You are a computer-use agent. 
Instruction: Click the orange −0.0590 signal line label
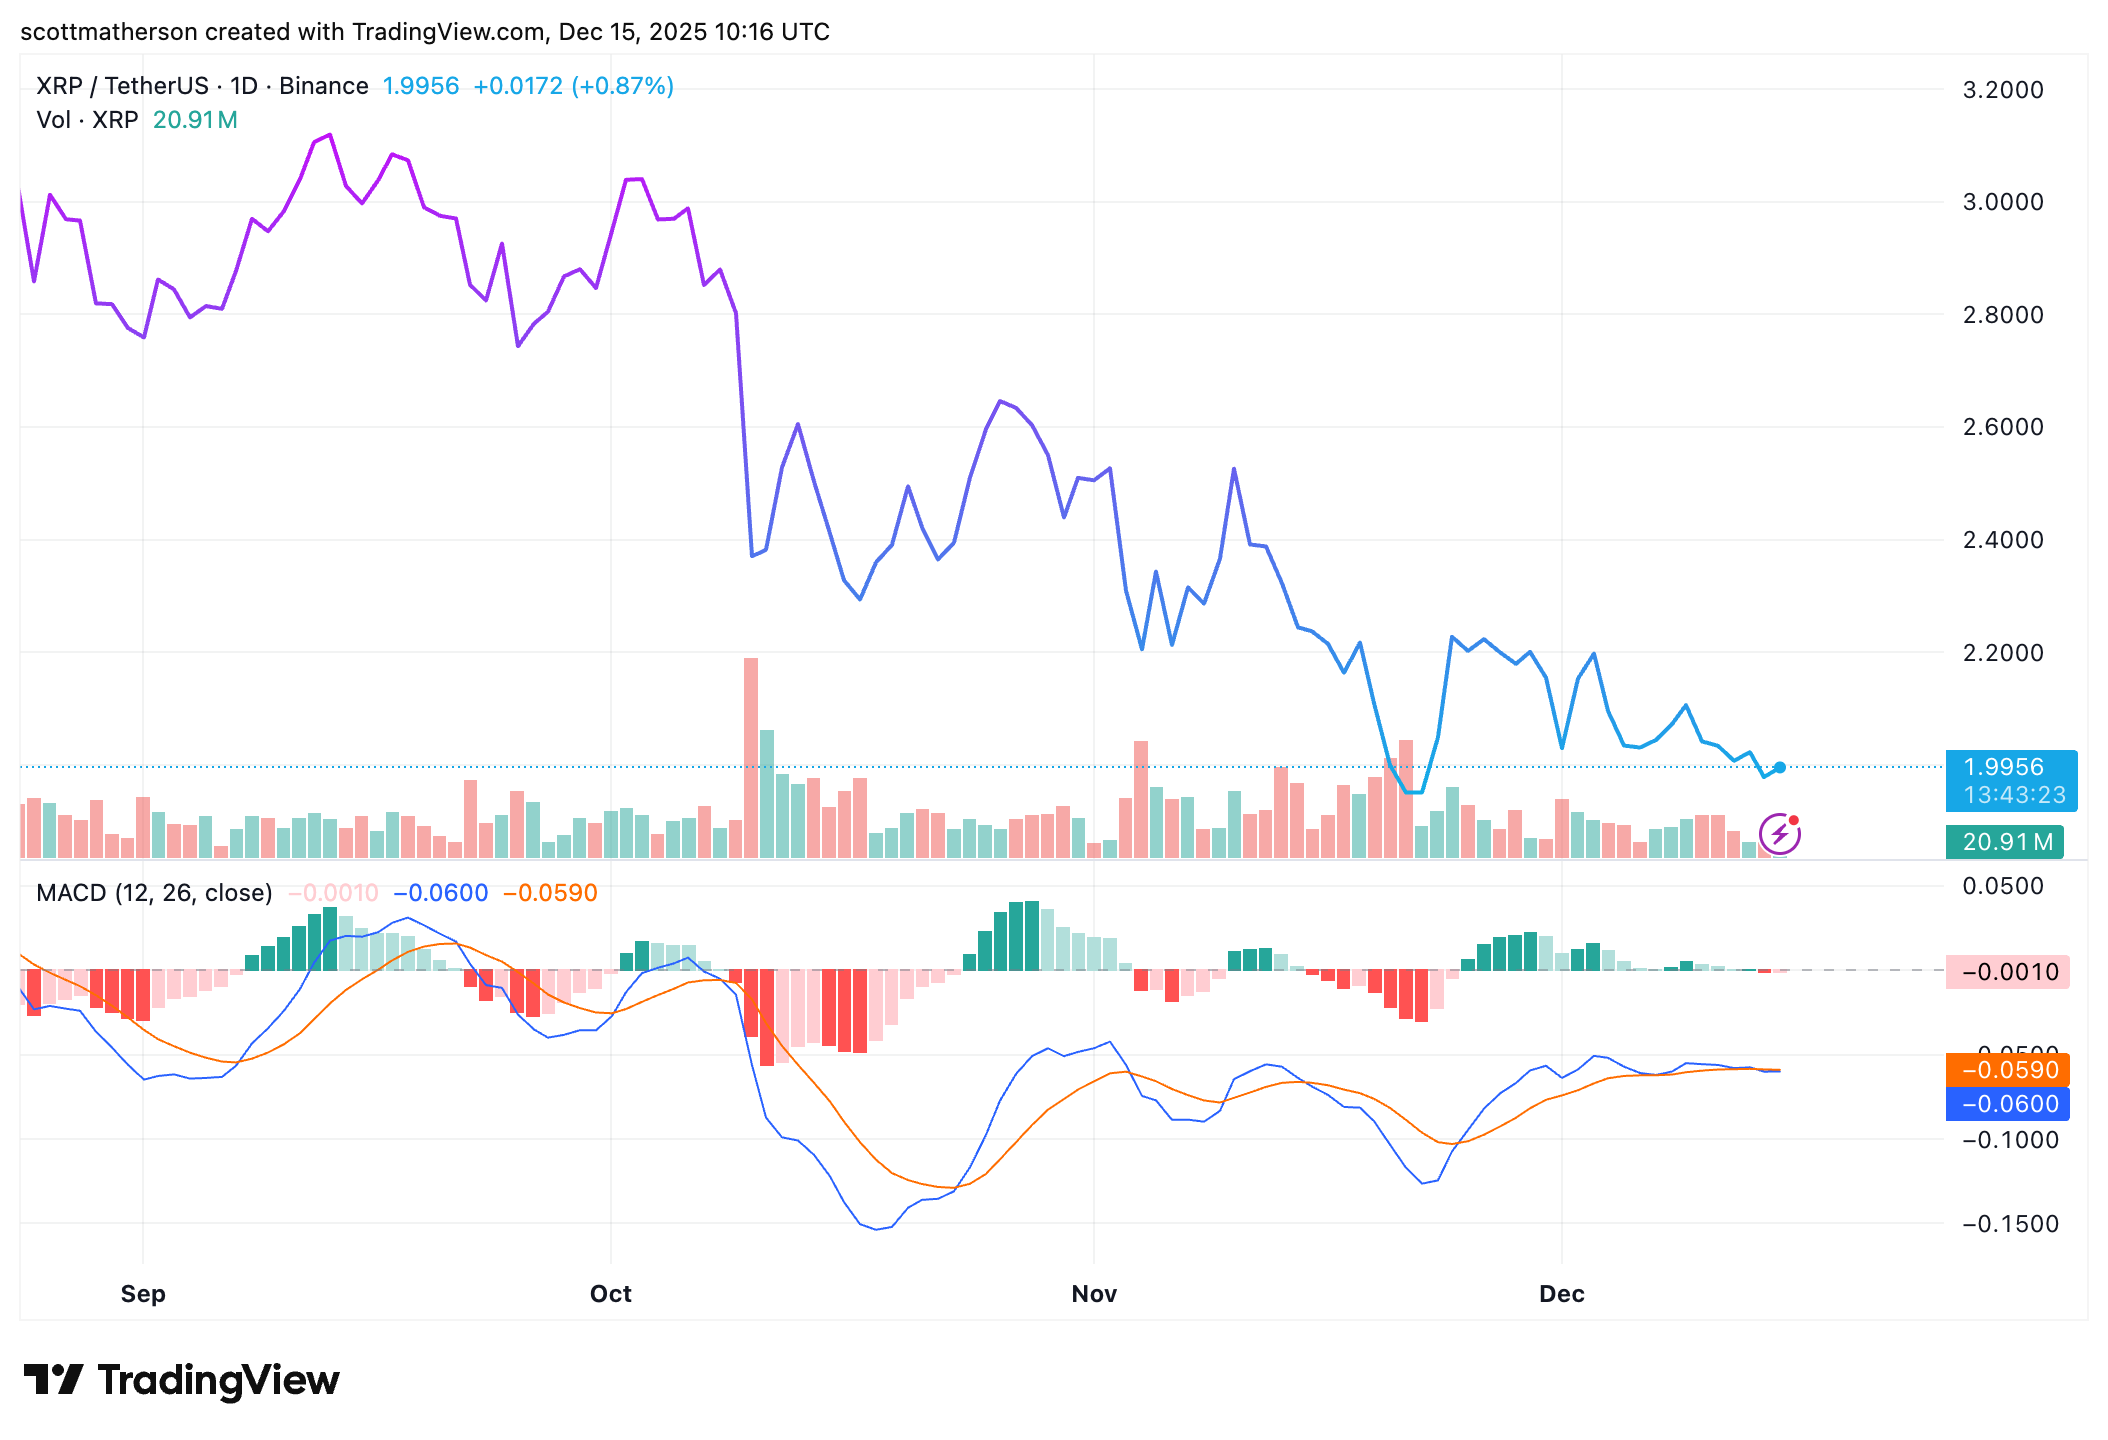[x=2008, y=1070]
